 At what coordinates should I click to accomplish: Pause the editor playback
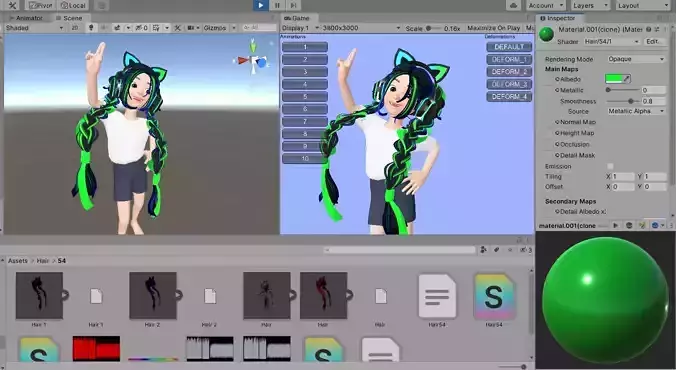tap(277, 5)
